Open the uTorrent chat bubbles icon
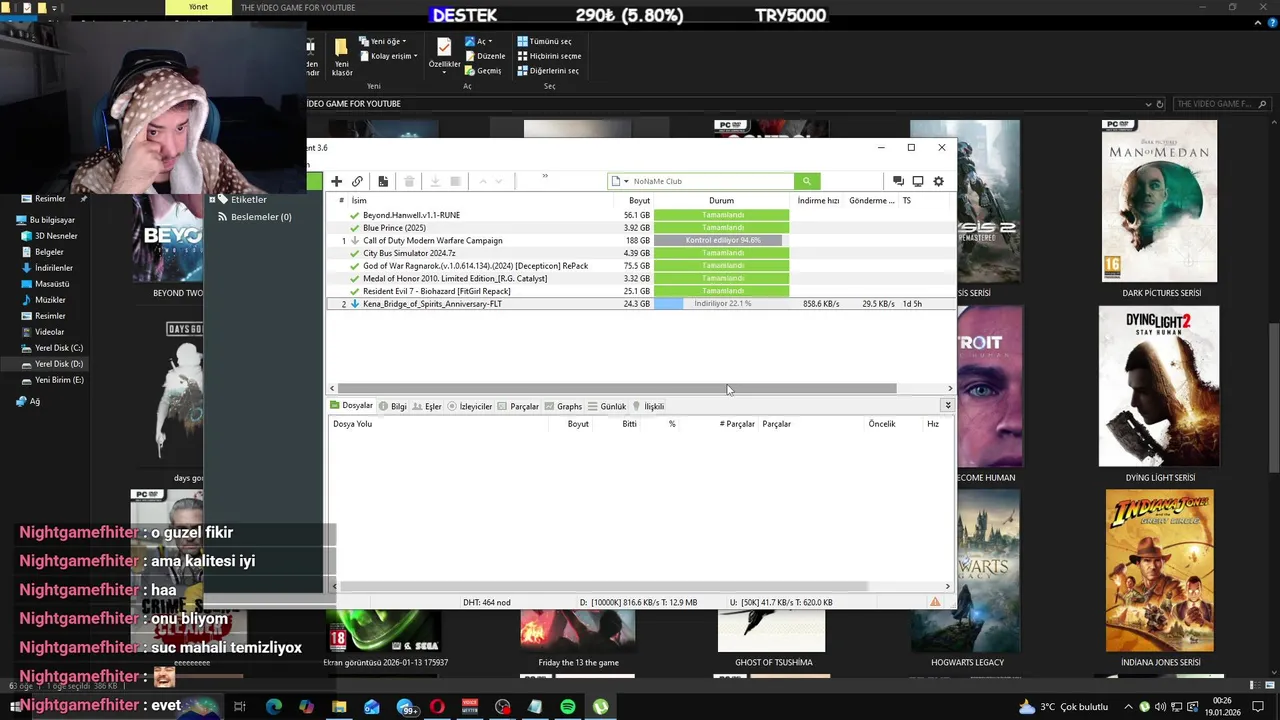 (898, 181)
